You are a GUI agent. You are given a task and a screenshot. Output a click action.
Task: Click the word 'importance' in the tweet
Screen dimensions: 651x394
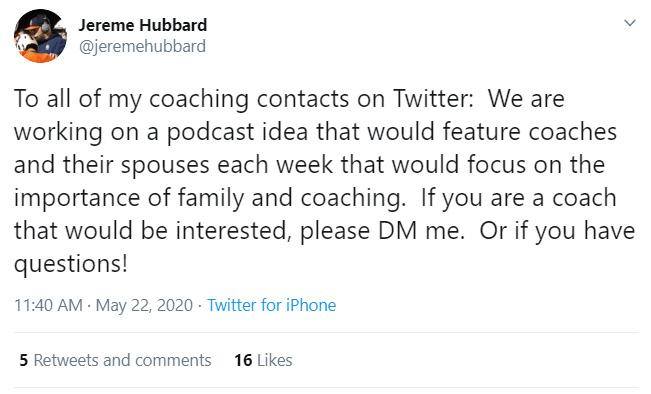[x=77, y=198]
